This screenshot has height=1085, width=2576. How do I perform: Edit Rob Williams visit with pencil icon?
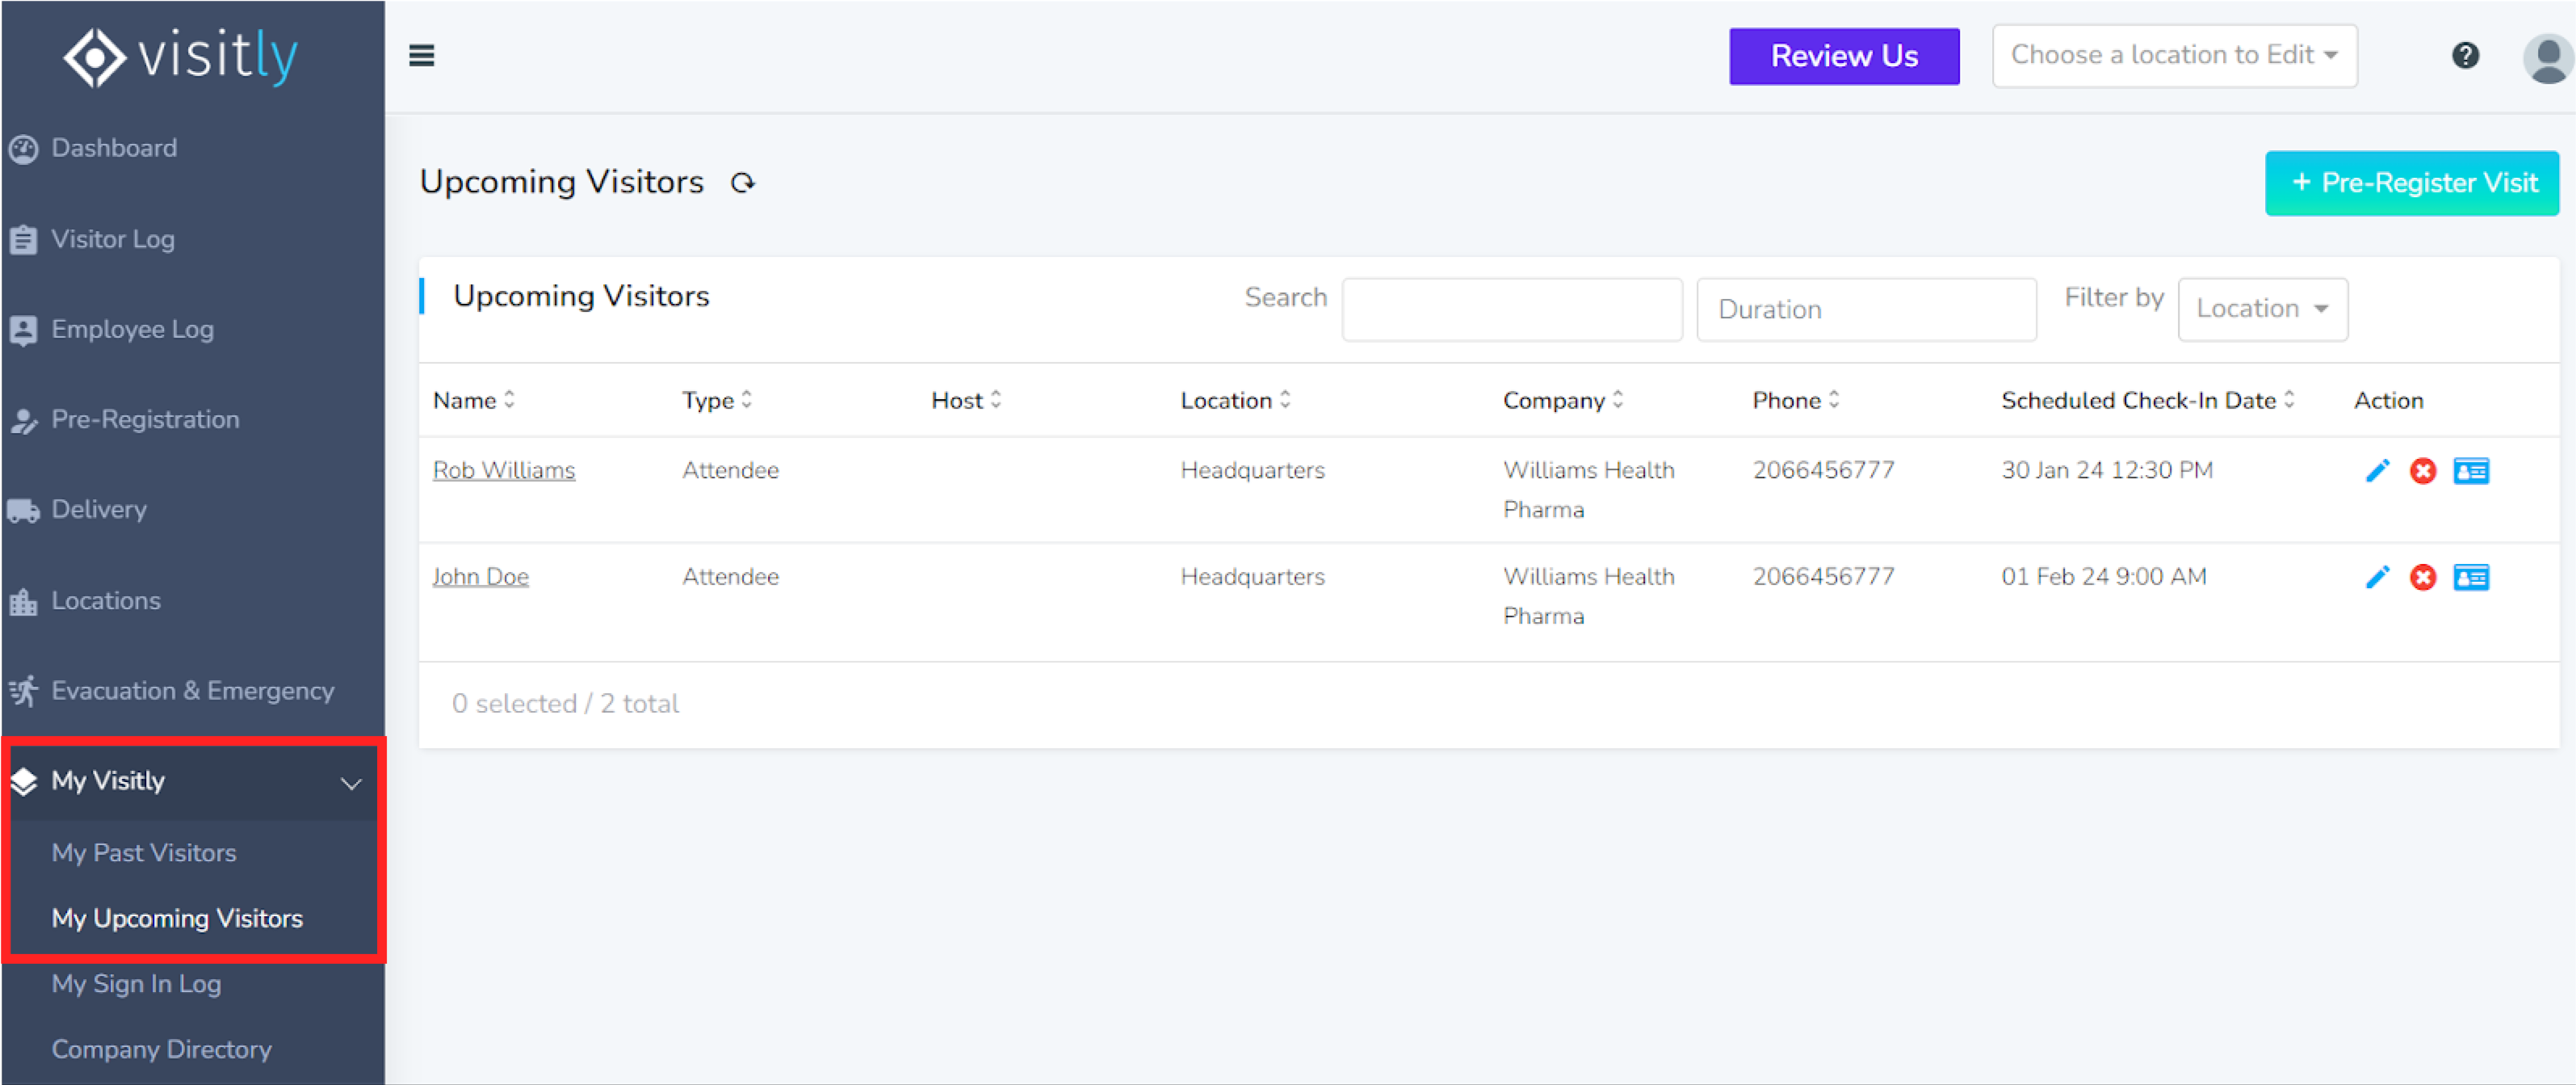pos(2377,471)
